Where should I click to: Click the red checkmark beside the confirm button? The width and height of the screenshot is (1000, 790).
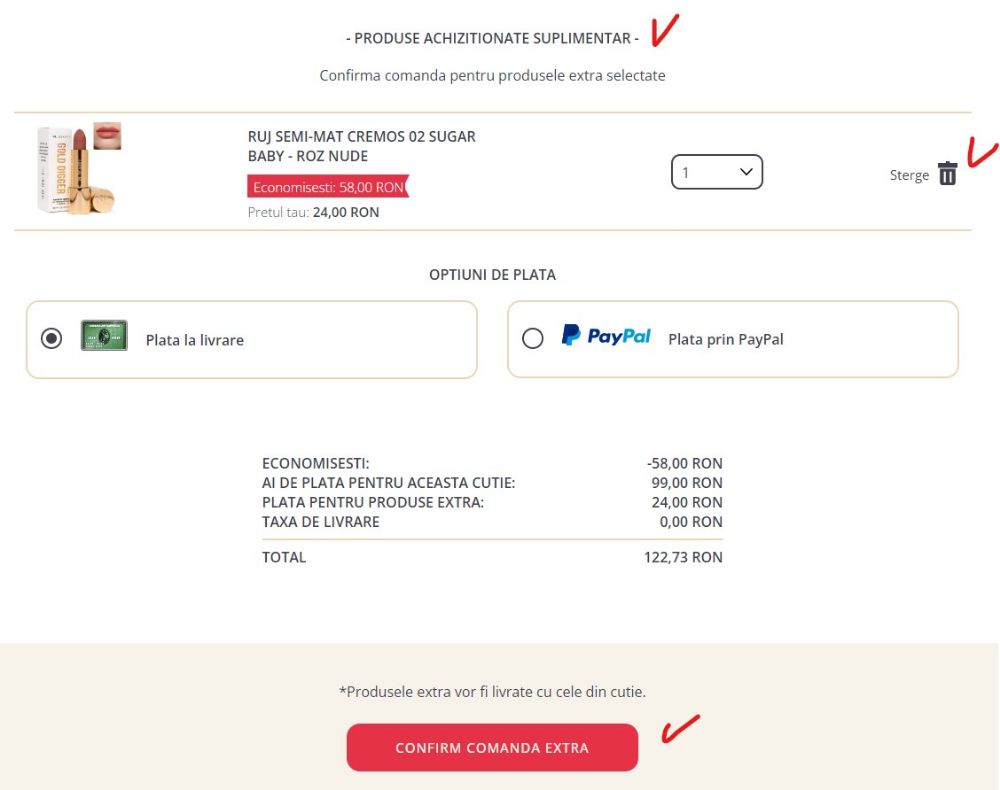pos(679,729)
